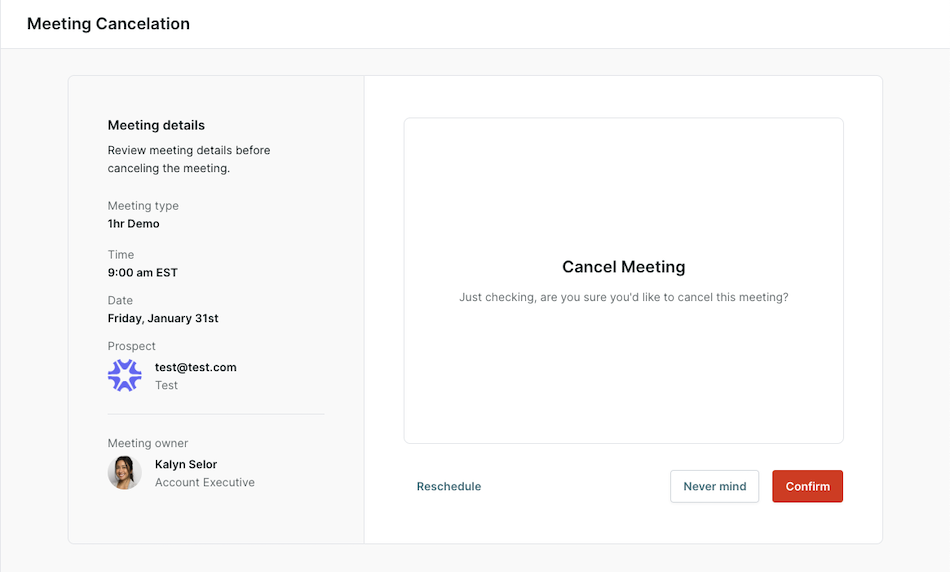
Task: Click the Prospect label
Action: (x=131, y=346)
